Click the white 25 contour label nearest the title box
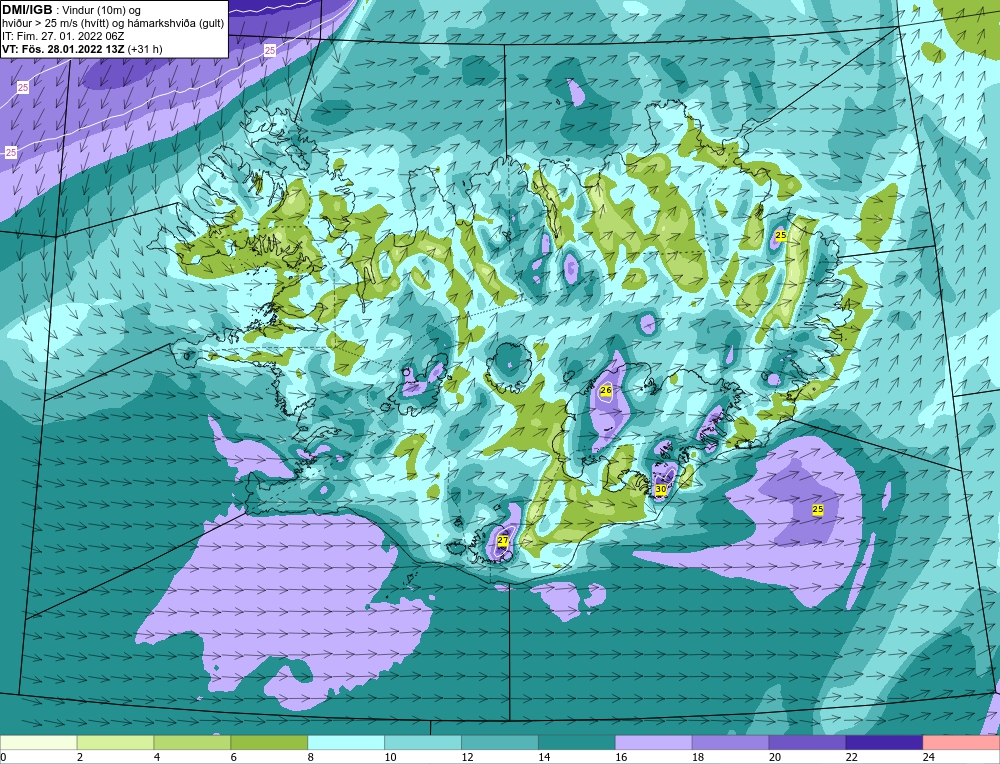The height and width of the screenshot is (764, 1000). pos(270,50)
